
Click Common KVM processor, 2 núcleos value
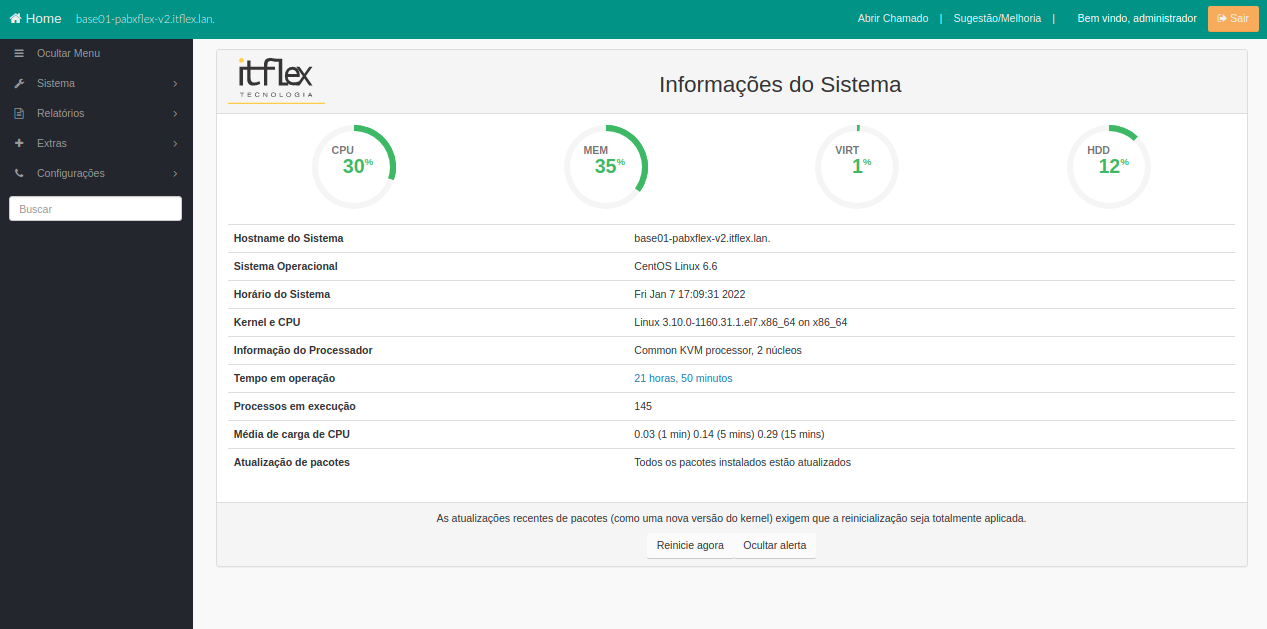click(718, 351)
